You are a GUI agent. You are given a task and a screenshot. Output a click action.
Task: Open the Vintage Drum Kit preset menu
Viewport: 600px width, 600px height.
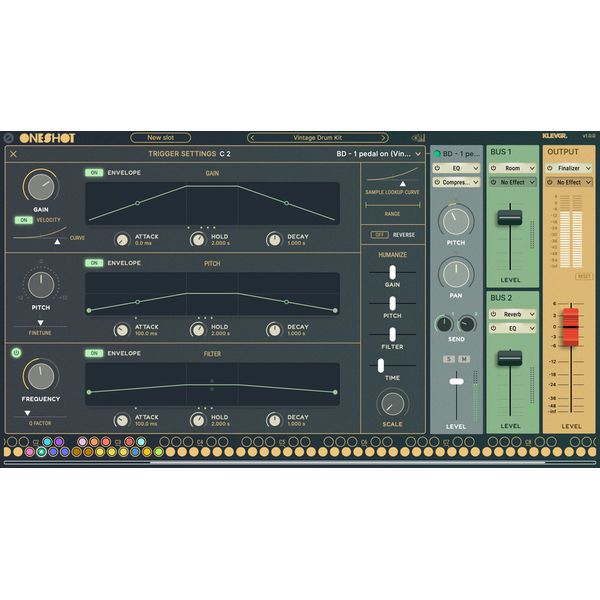[317, 138]
